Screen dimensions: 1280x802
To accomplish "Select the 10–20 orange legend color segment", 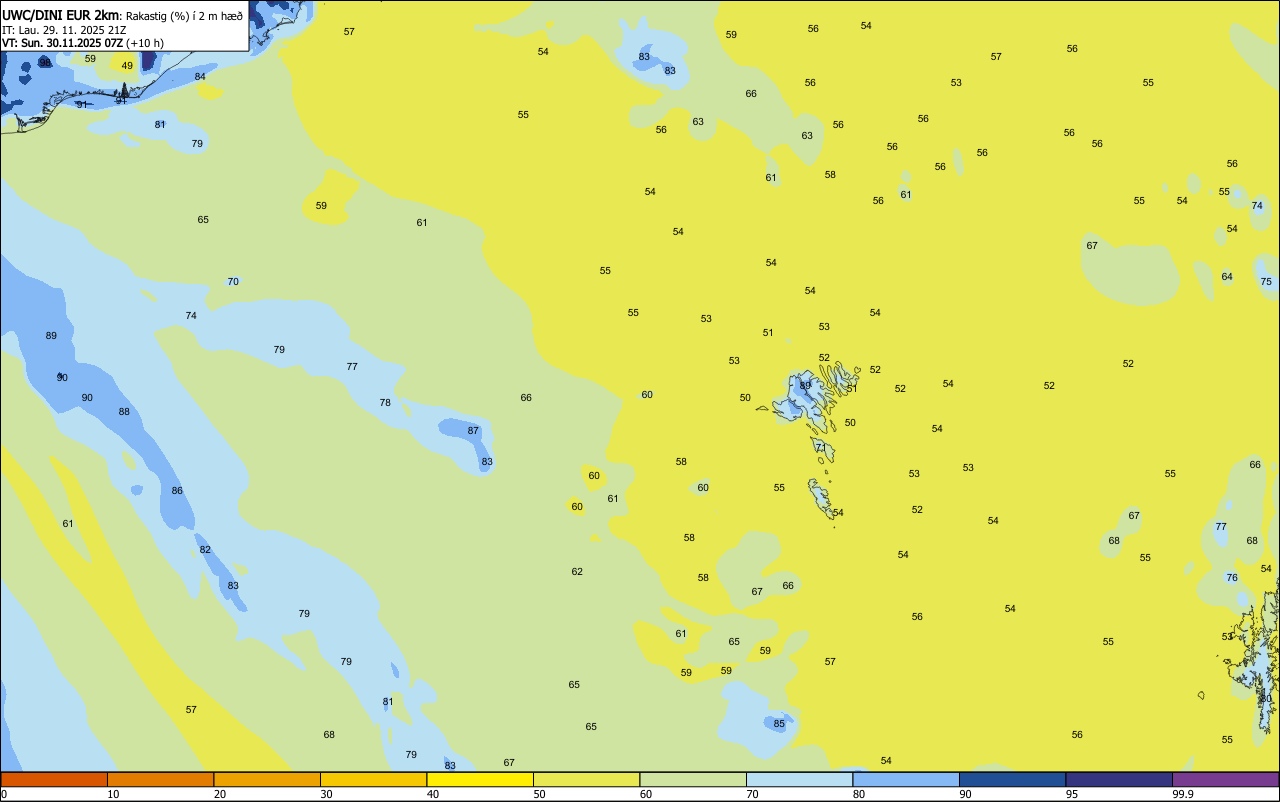I will pos(160,779).
